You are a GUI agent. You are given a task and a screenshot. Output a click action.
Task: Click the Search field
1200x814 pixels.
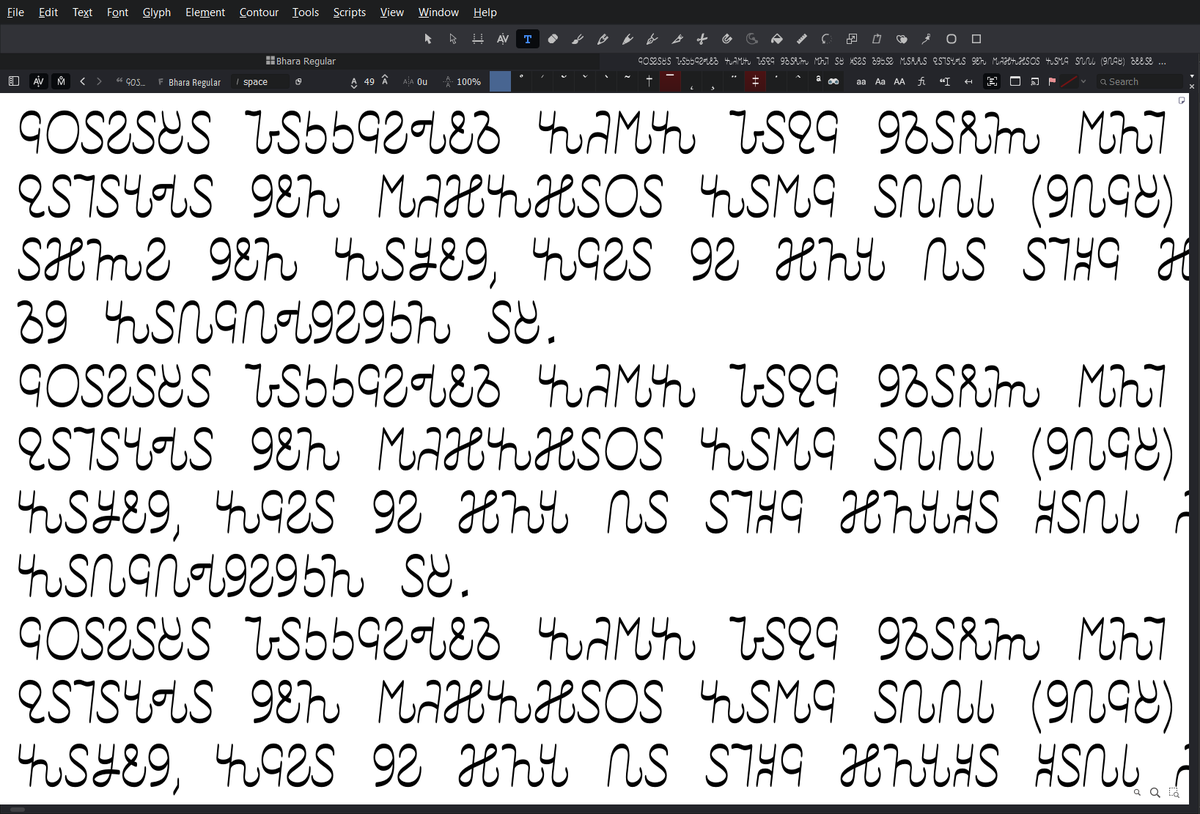click(x=1138, y=81)
